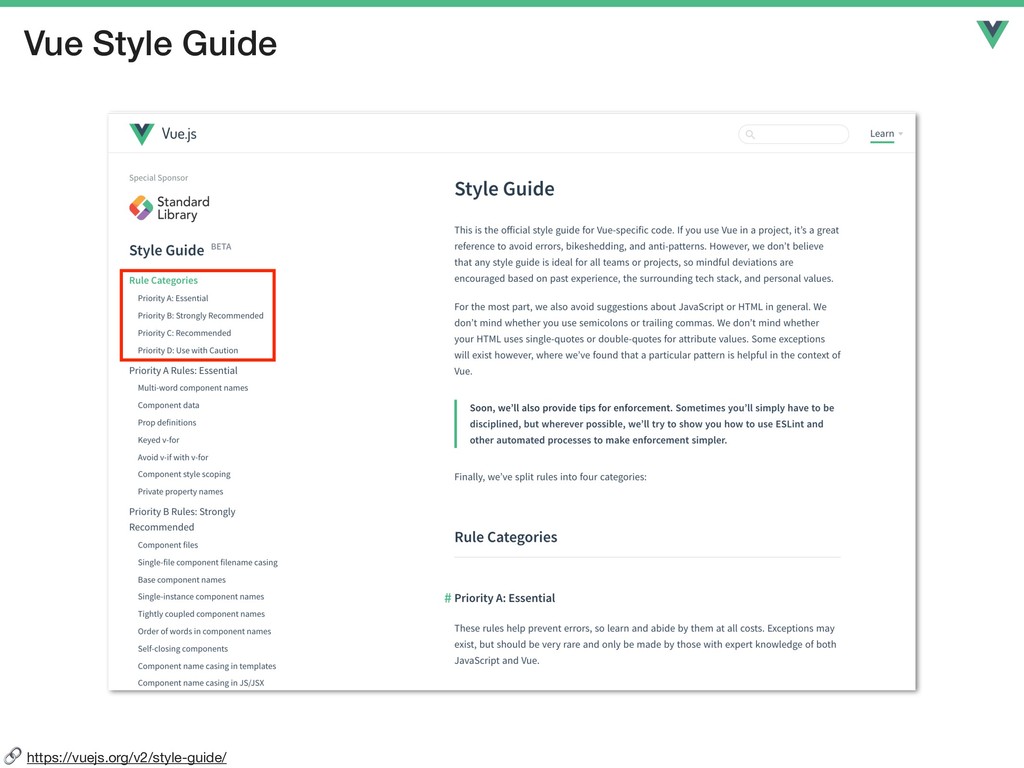Open the Learn dropdown menu

(886, 134)
